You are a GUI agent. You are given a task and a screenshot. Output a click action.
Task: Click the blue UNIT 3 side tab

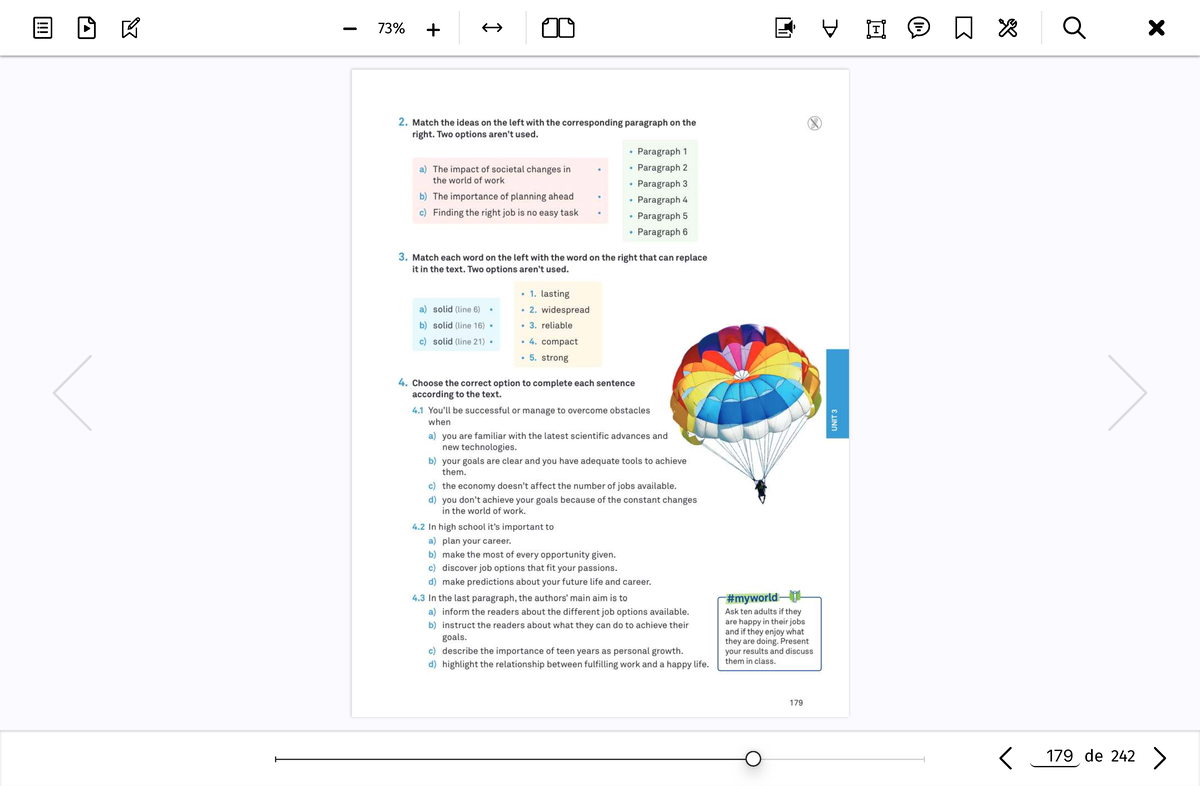[837, 392]
